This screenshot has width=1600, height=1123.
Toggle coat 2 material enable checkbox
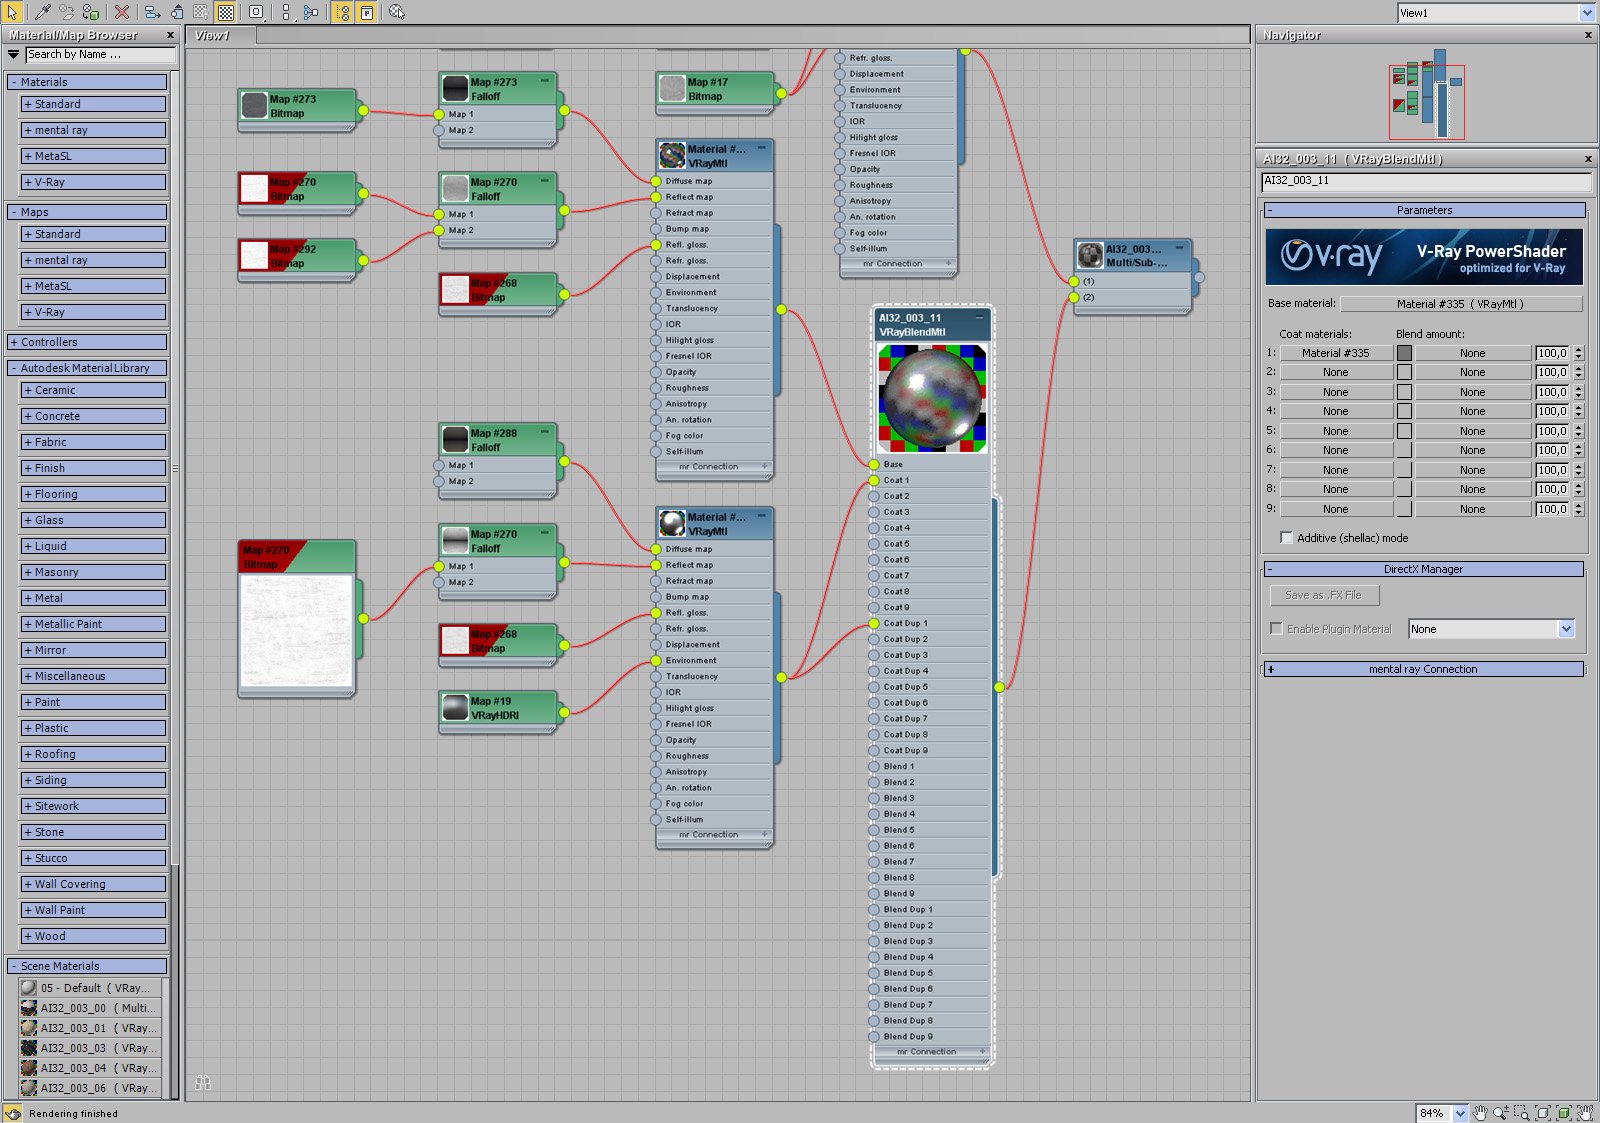1404,372
